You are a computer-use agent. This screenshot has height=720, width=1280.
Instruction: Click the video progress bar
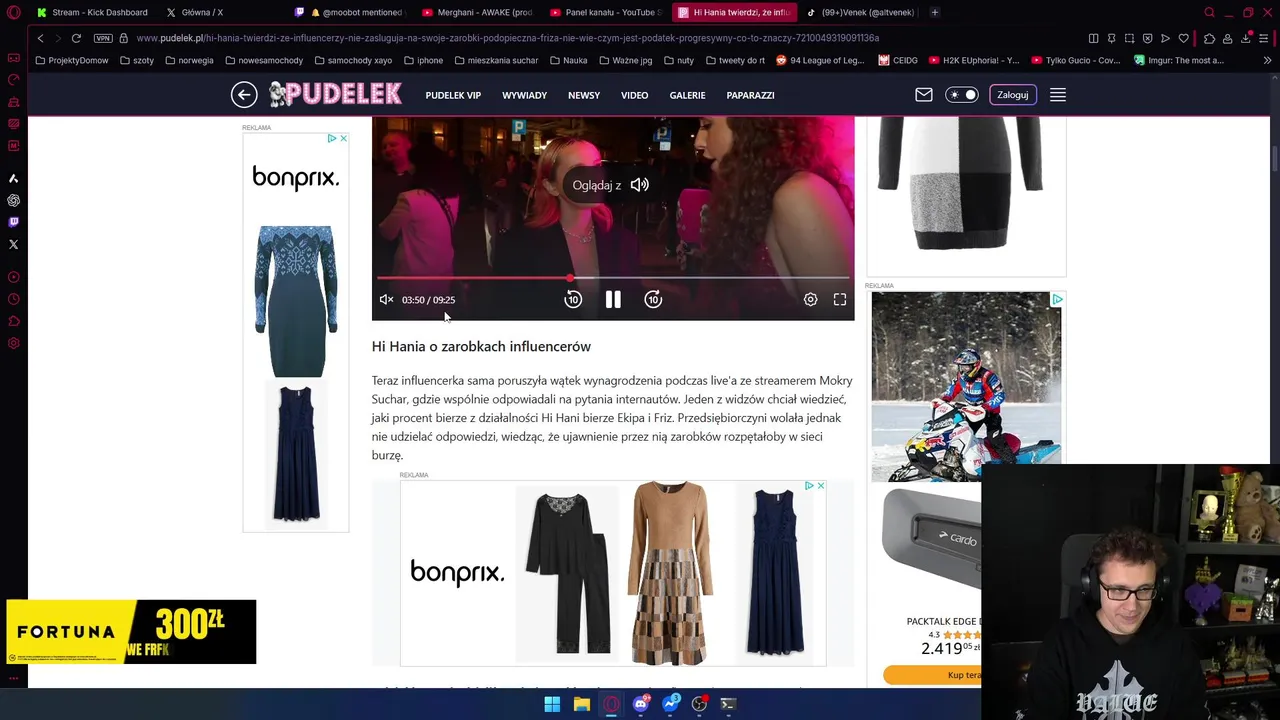click(x=613, y=278)
